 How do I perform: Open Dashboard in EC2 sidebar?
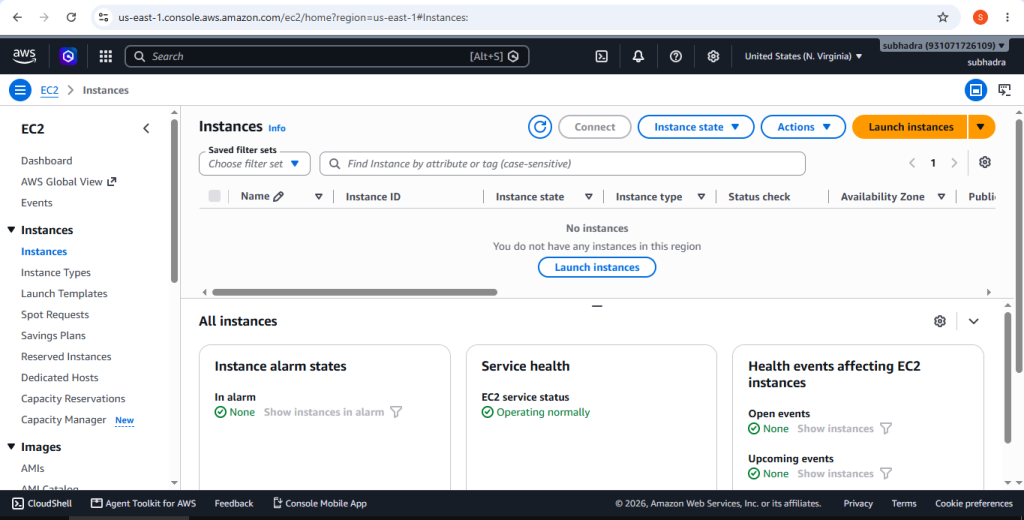pos(46,161)
